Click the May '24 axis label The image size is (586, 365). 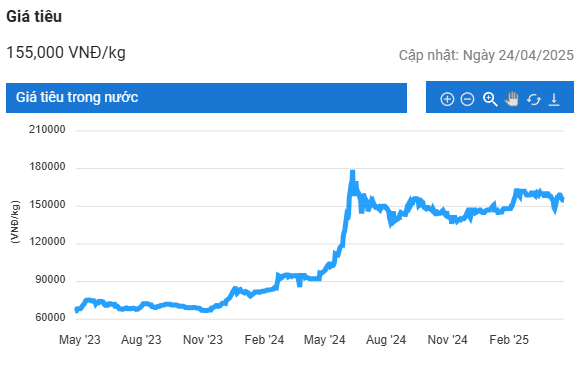(324, 340)
